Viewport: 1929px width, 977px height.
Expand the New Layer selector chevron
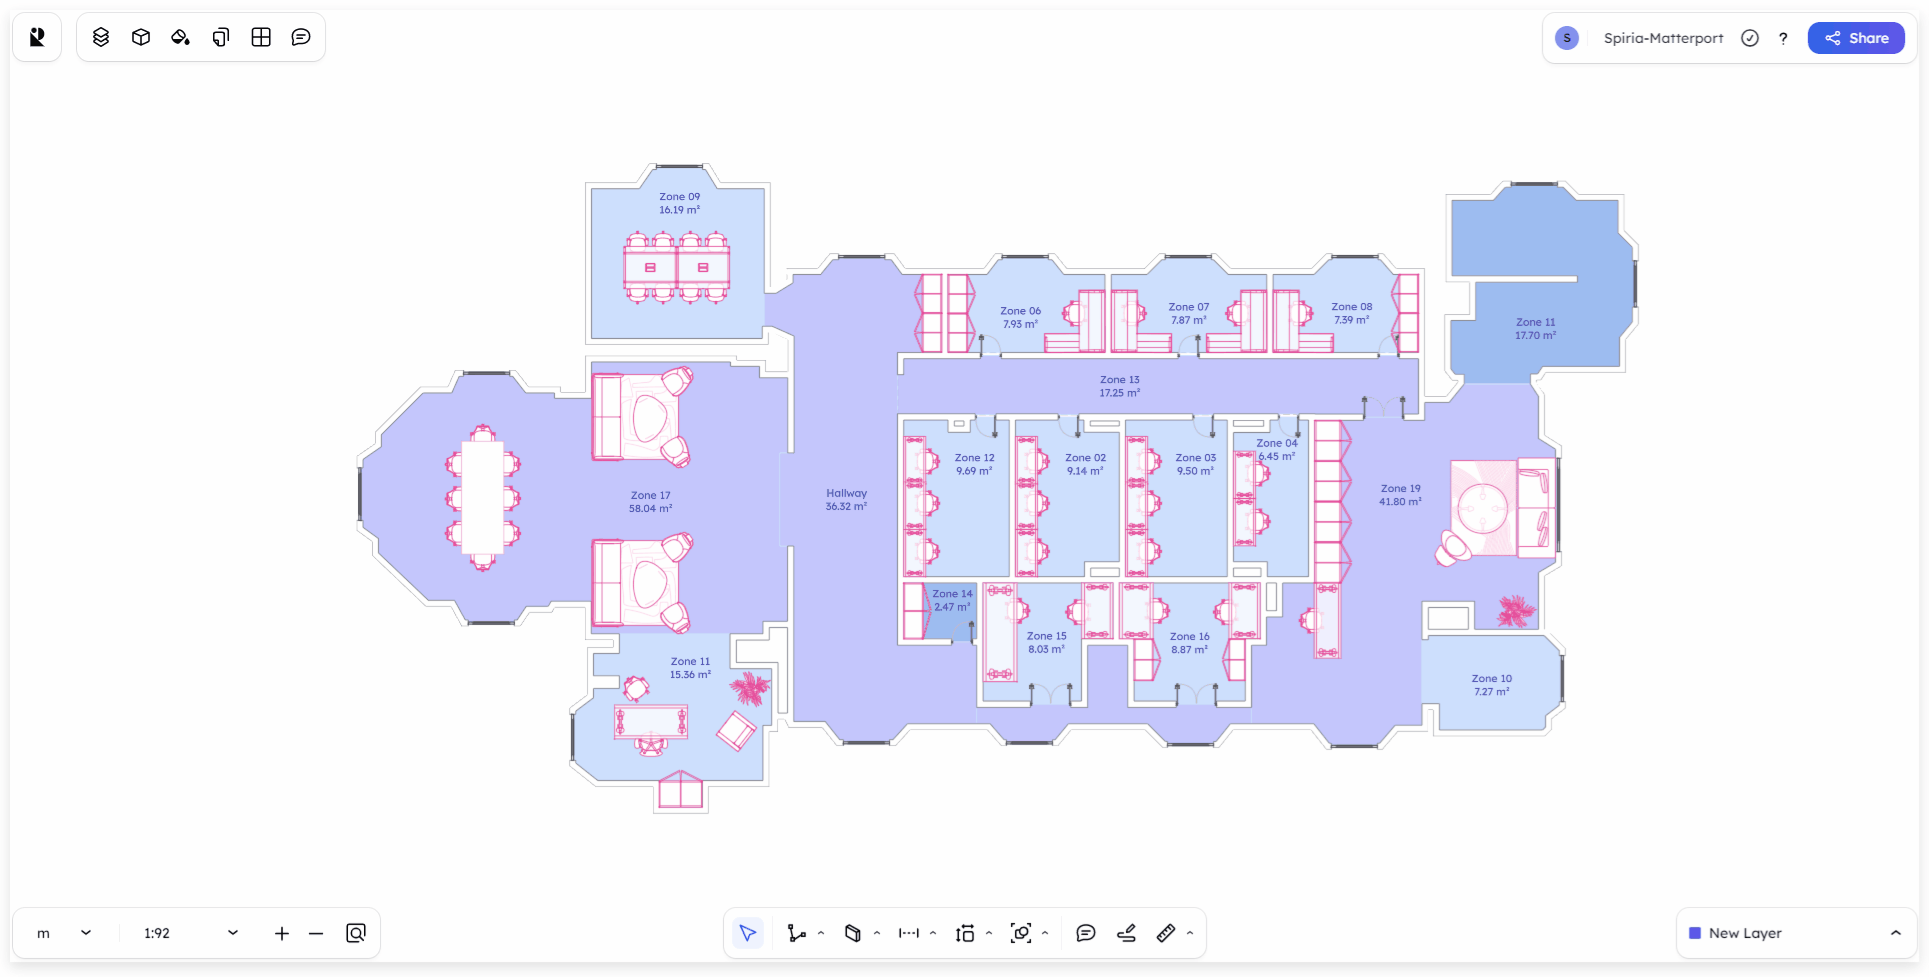[x=1896, y=933]
